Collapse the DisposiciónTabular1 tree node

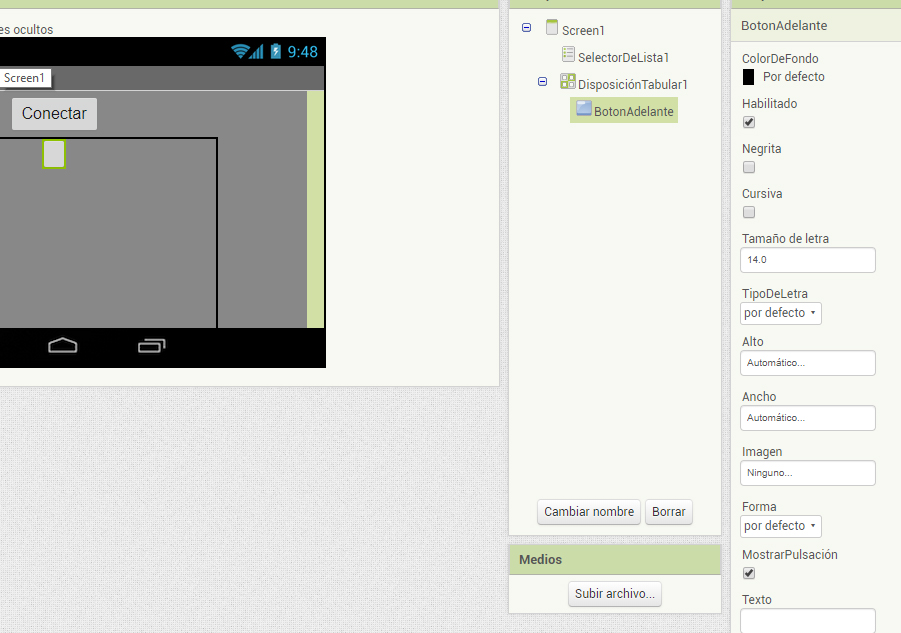click(x=543, y=83)
